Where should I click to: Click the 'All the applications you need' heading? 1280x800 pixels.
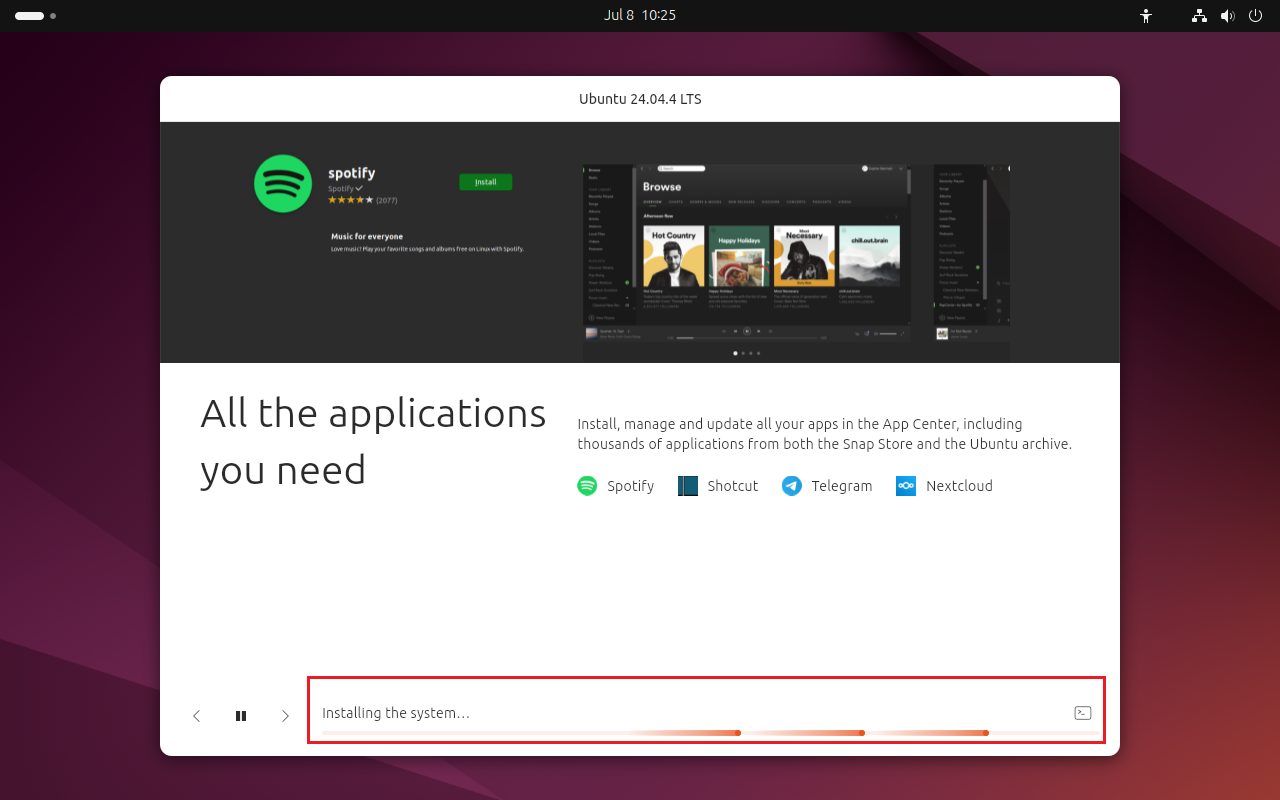[373, 441]
